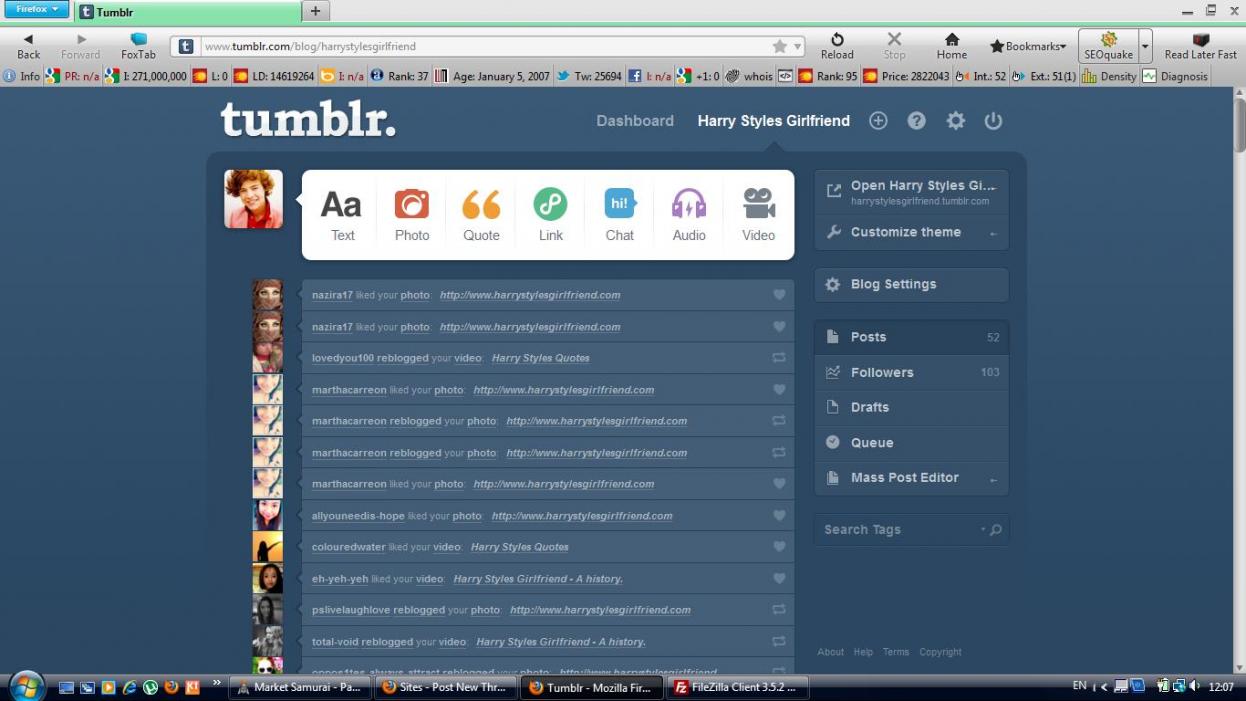Image resolution: width=1246 pixels, height=701 pixels.
Task: Create a new Audio post
Action: click(x=689, y=215)
